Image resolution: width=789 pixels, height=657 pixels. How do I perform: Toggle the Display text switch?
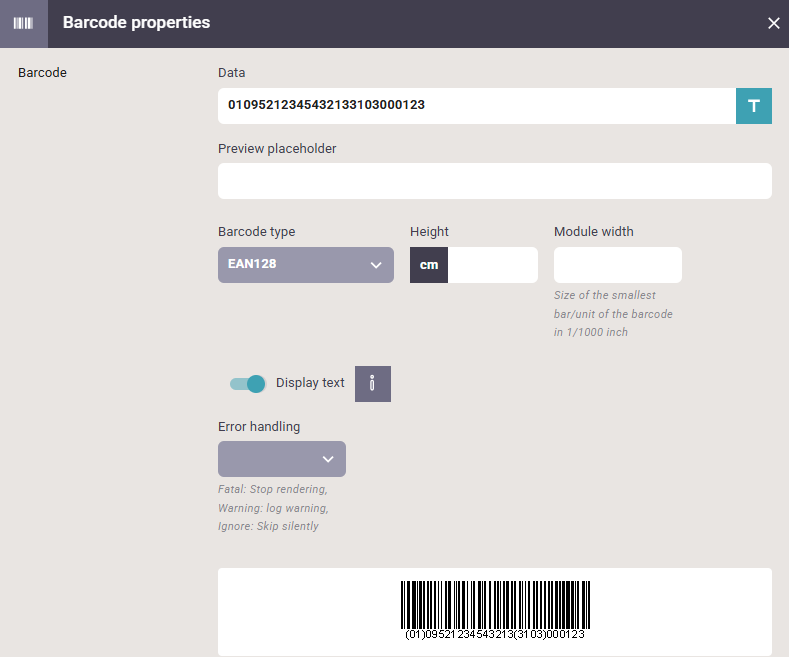[x=247, y=384]
